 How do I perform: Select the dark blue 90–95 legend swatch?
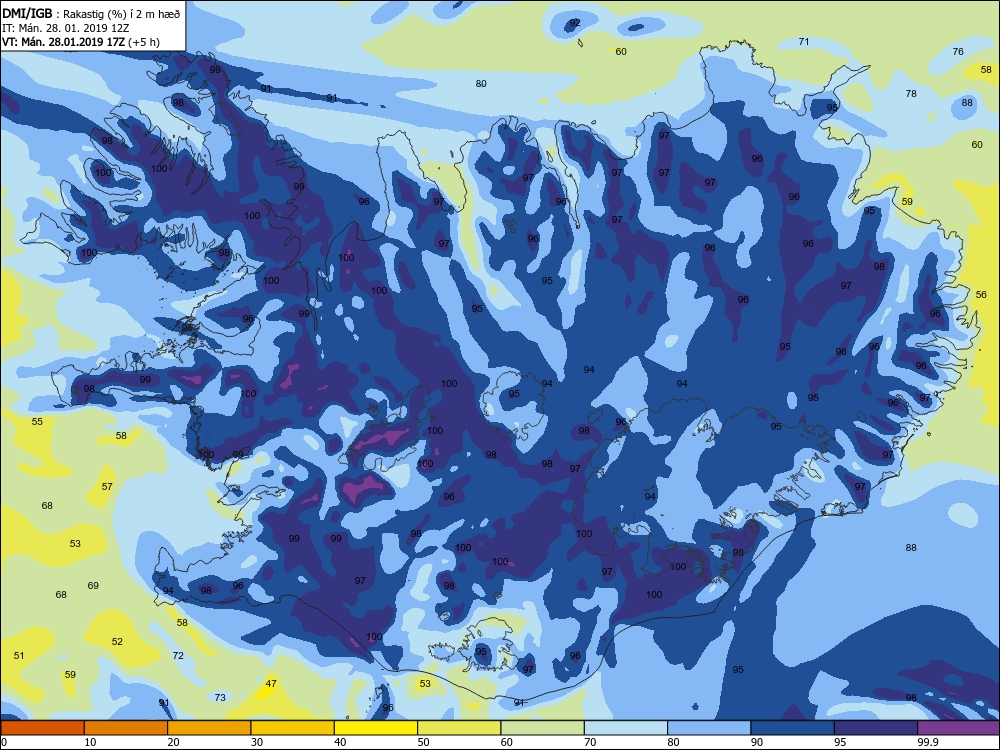(793, 728)
